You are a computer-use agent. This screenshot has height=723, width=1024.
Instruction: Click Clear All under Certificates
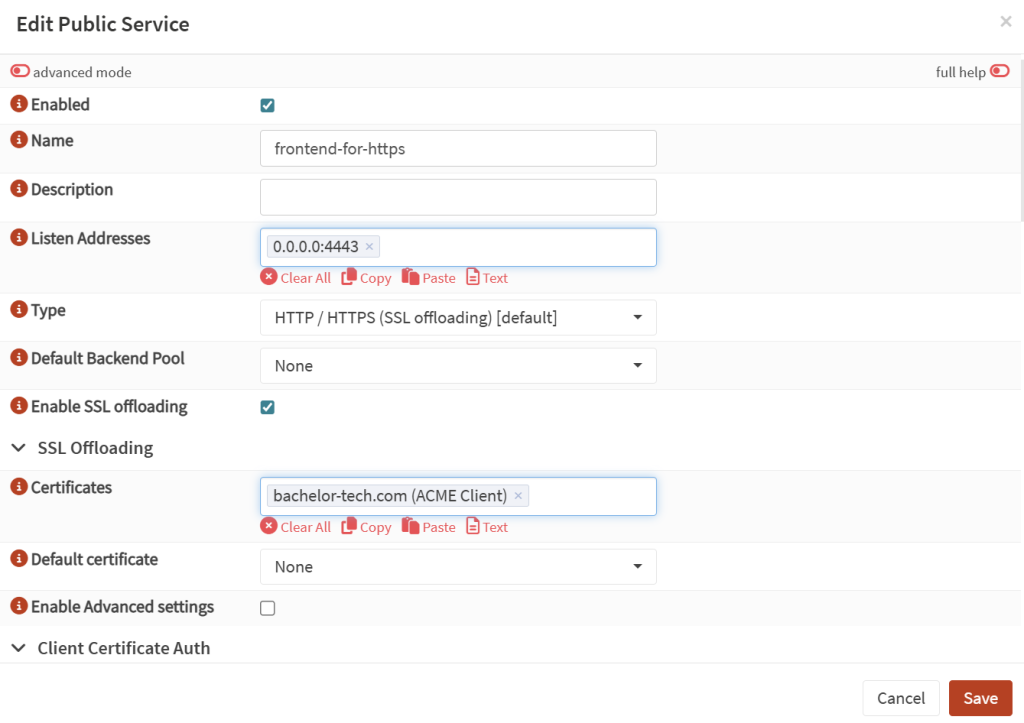(x=296, y=526)
